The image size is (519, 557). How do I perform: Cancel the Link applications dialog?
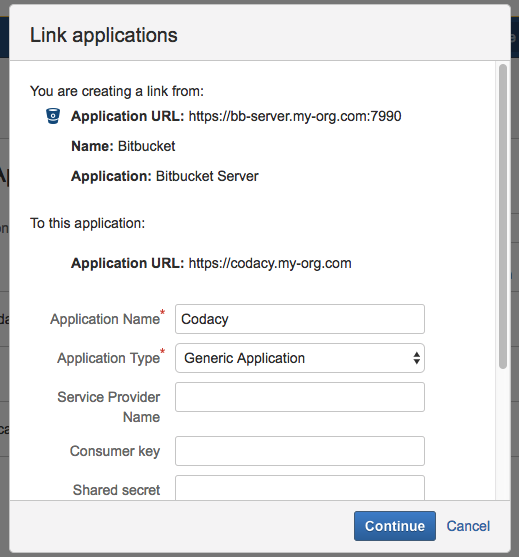[x=468, y=526]
